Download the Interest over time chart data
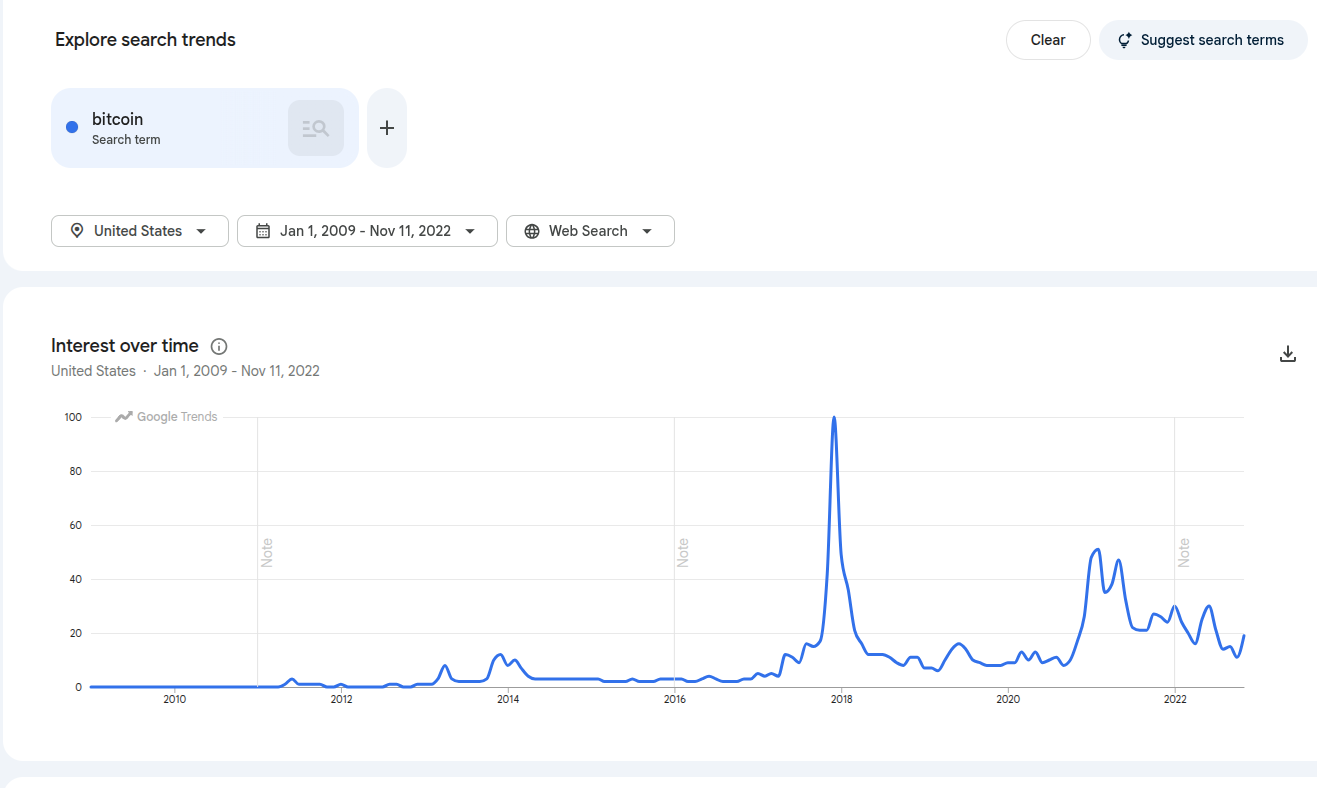The height and width of the screenshot is (788, 1317). (1288, 354)
